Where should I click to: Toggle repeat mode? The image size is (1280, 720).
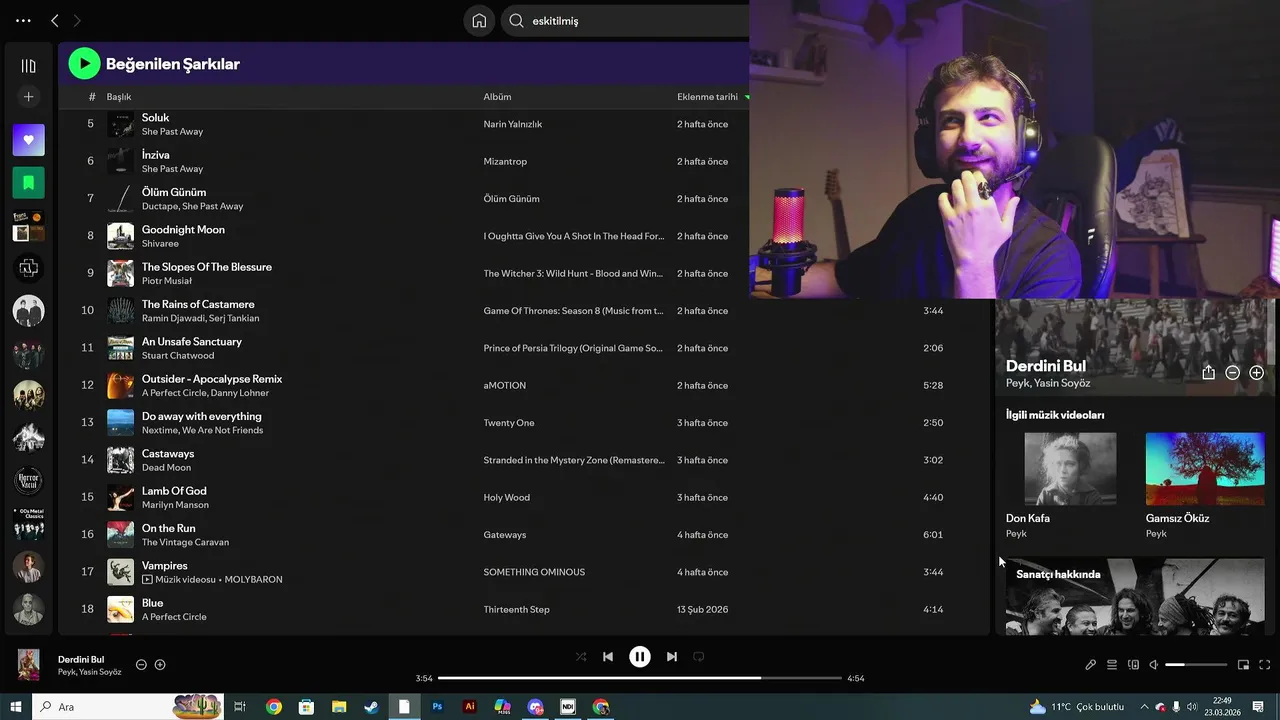point(699,657)
